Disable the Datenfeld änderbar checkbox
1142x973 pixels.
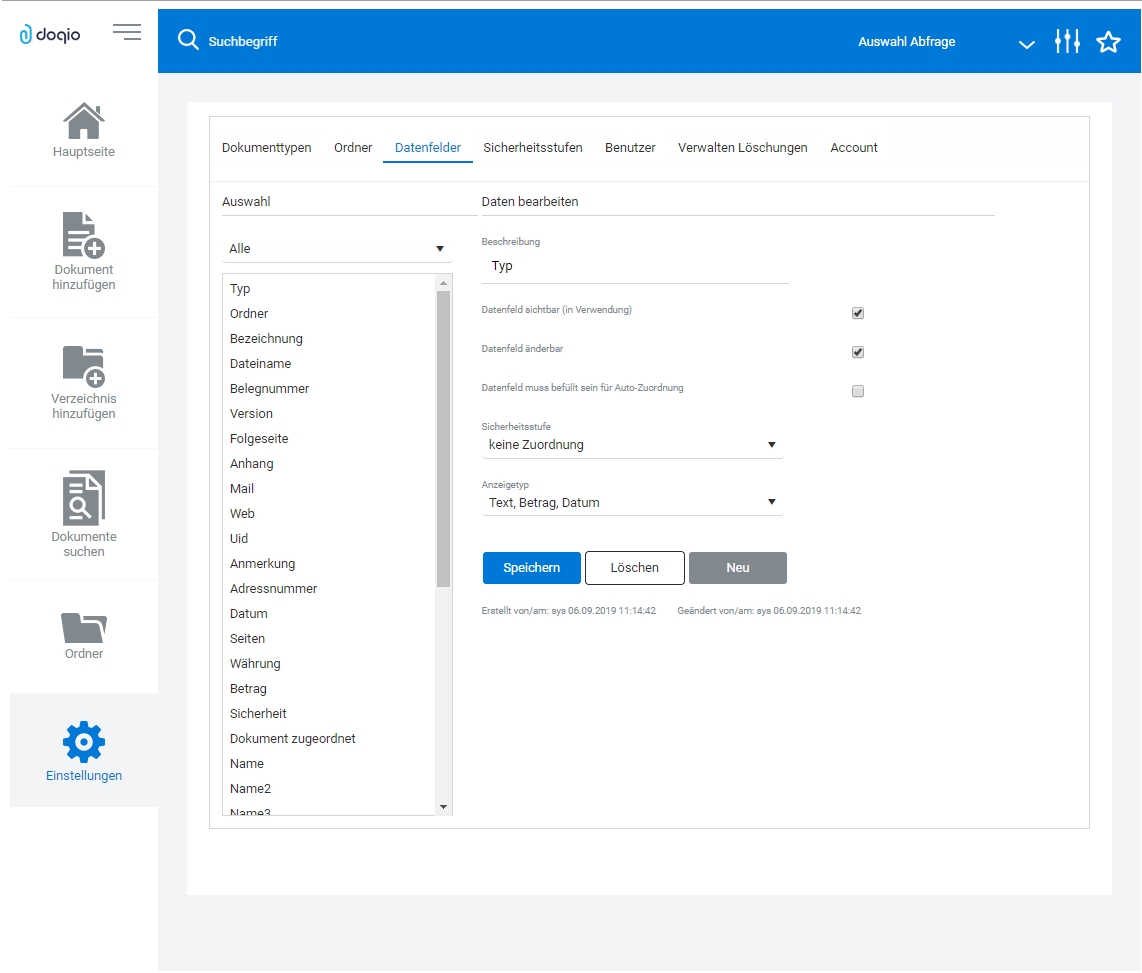857,352
